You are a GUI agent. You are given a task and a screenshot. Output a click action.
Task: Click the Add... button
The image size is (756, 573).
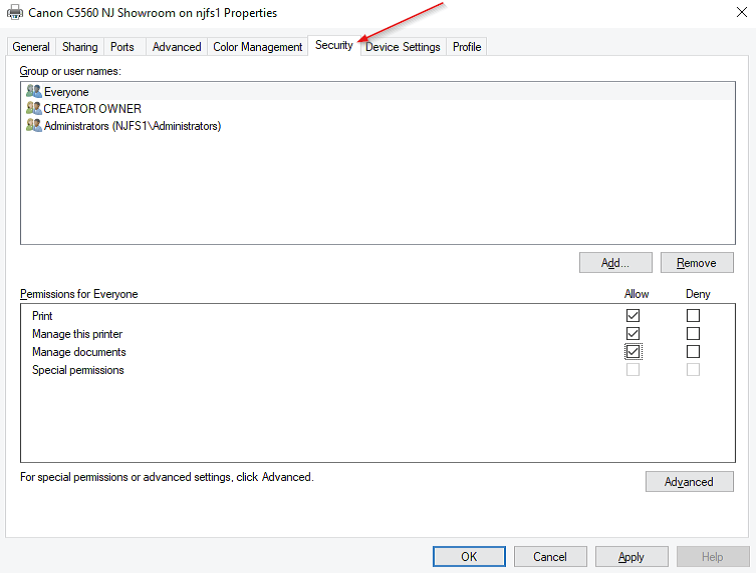(615, 263)
